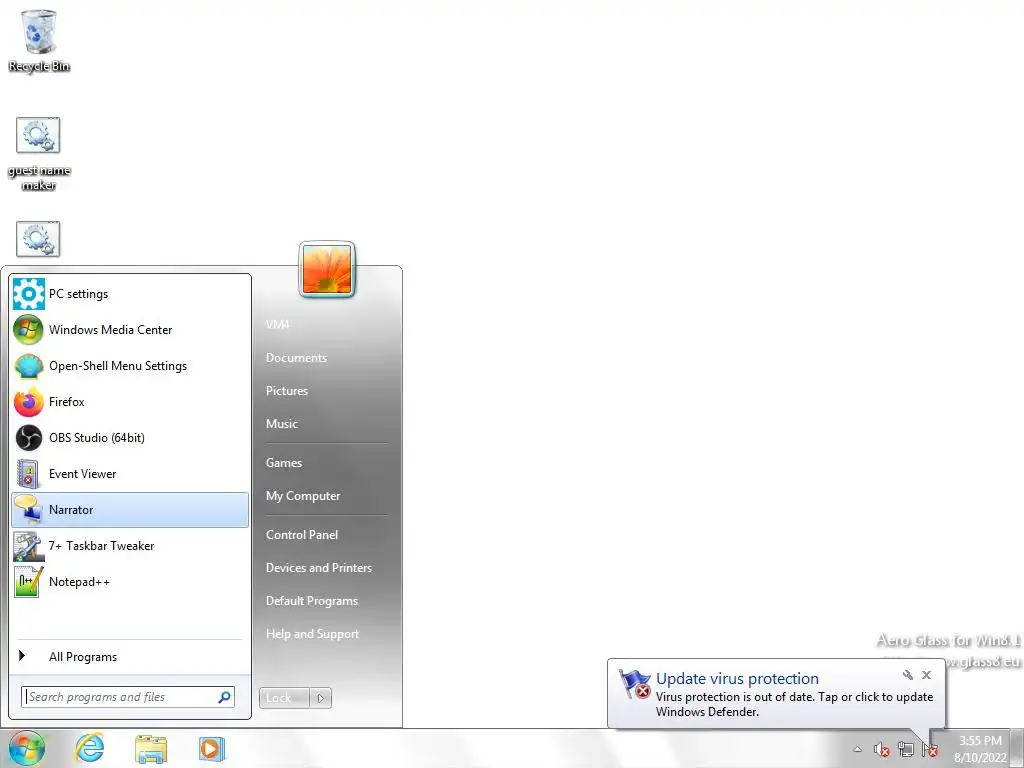Click the 7+ Taskbar Tweaker icon
The height and width of the screenshot is (768, 1024).
[x=29, y=546]
